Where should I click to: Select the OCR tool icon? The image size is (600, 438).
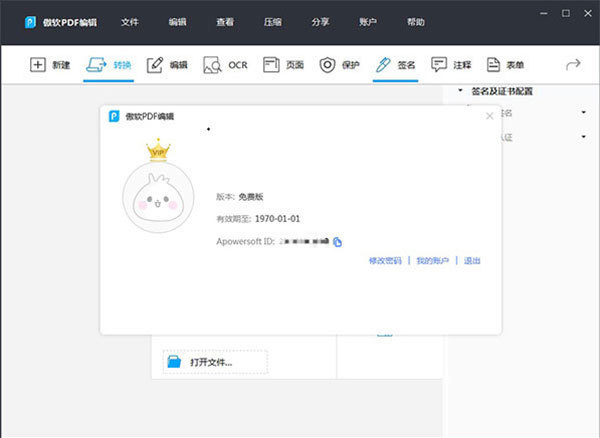(x=212, y=65)
